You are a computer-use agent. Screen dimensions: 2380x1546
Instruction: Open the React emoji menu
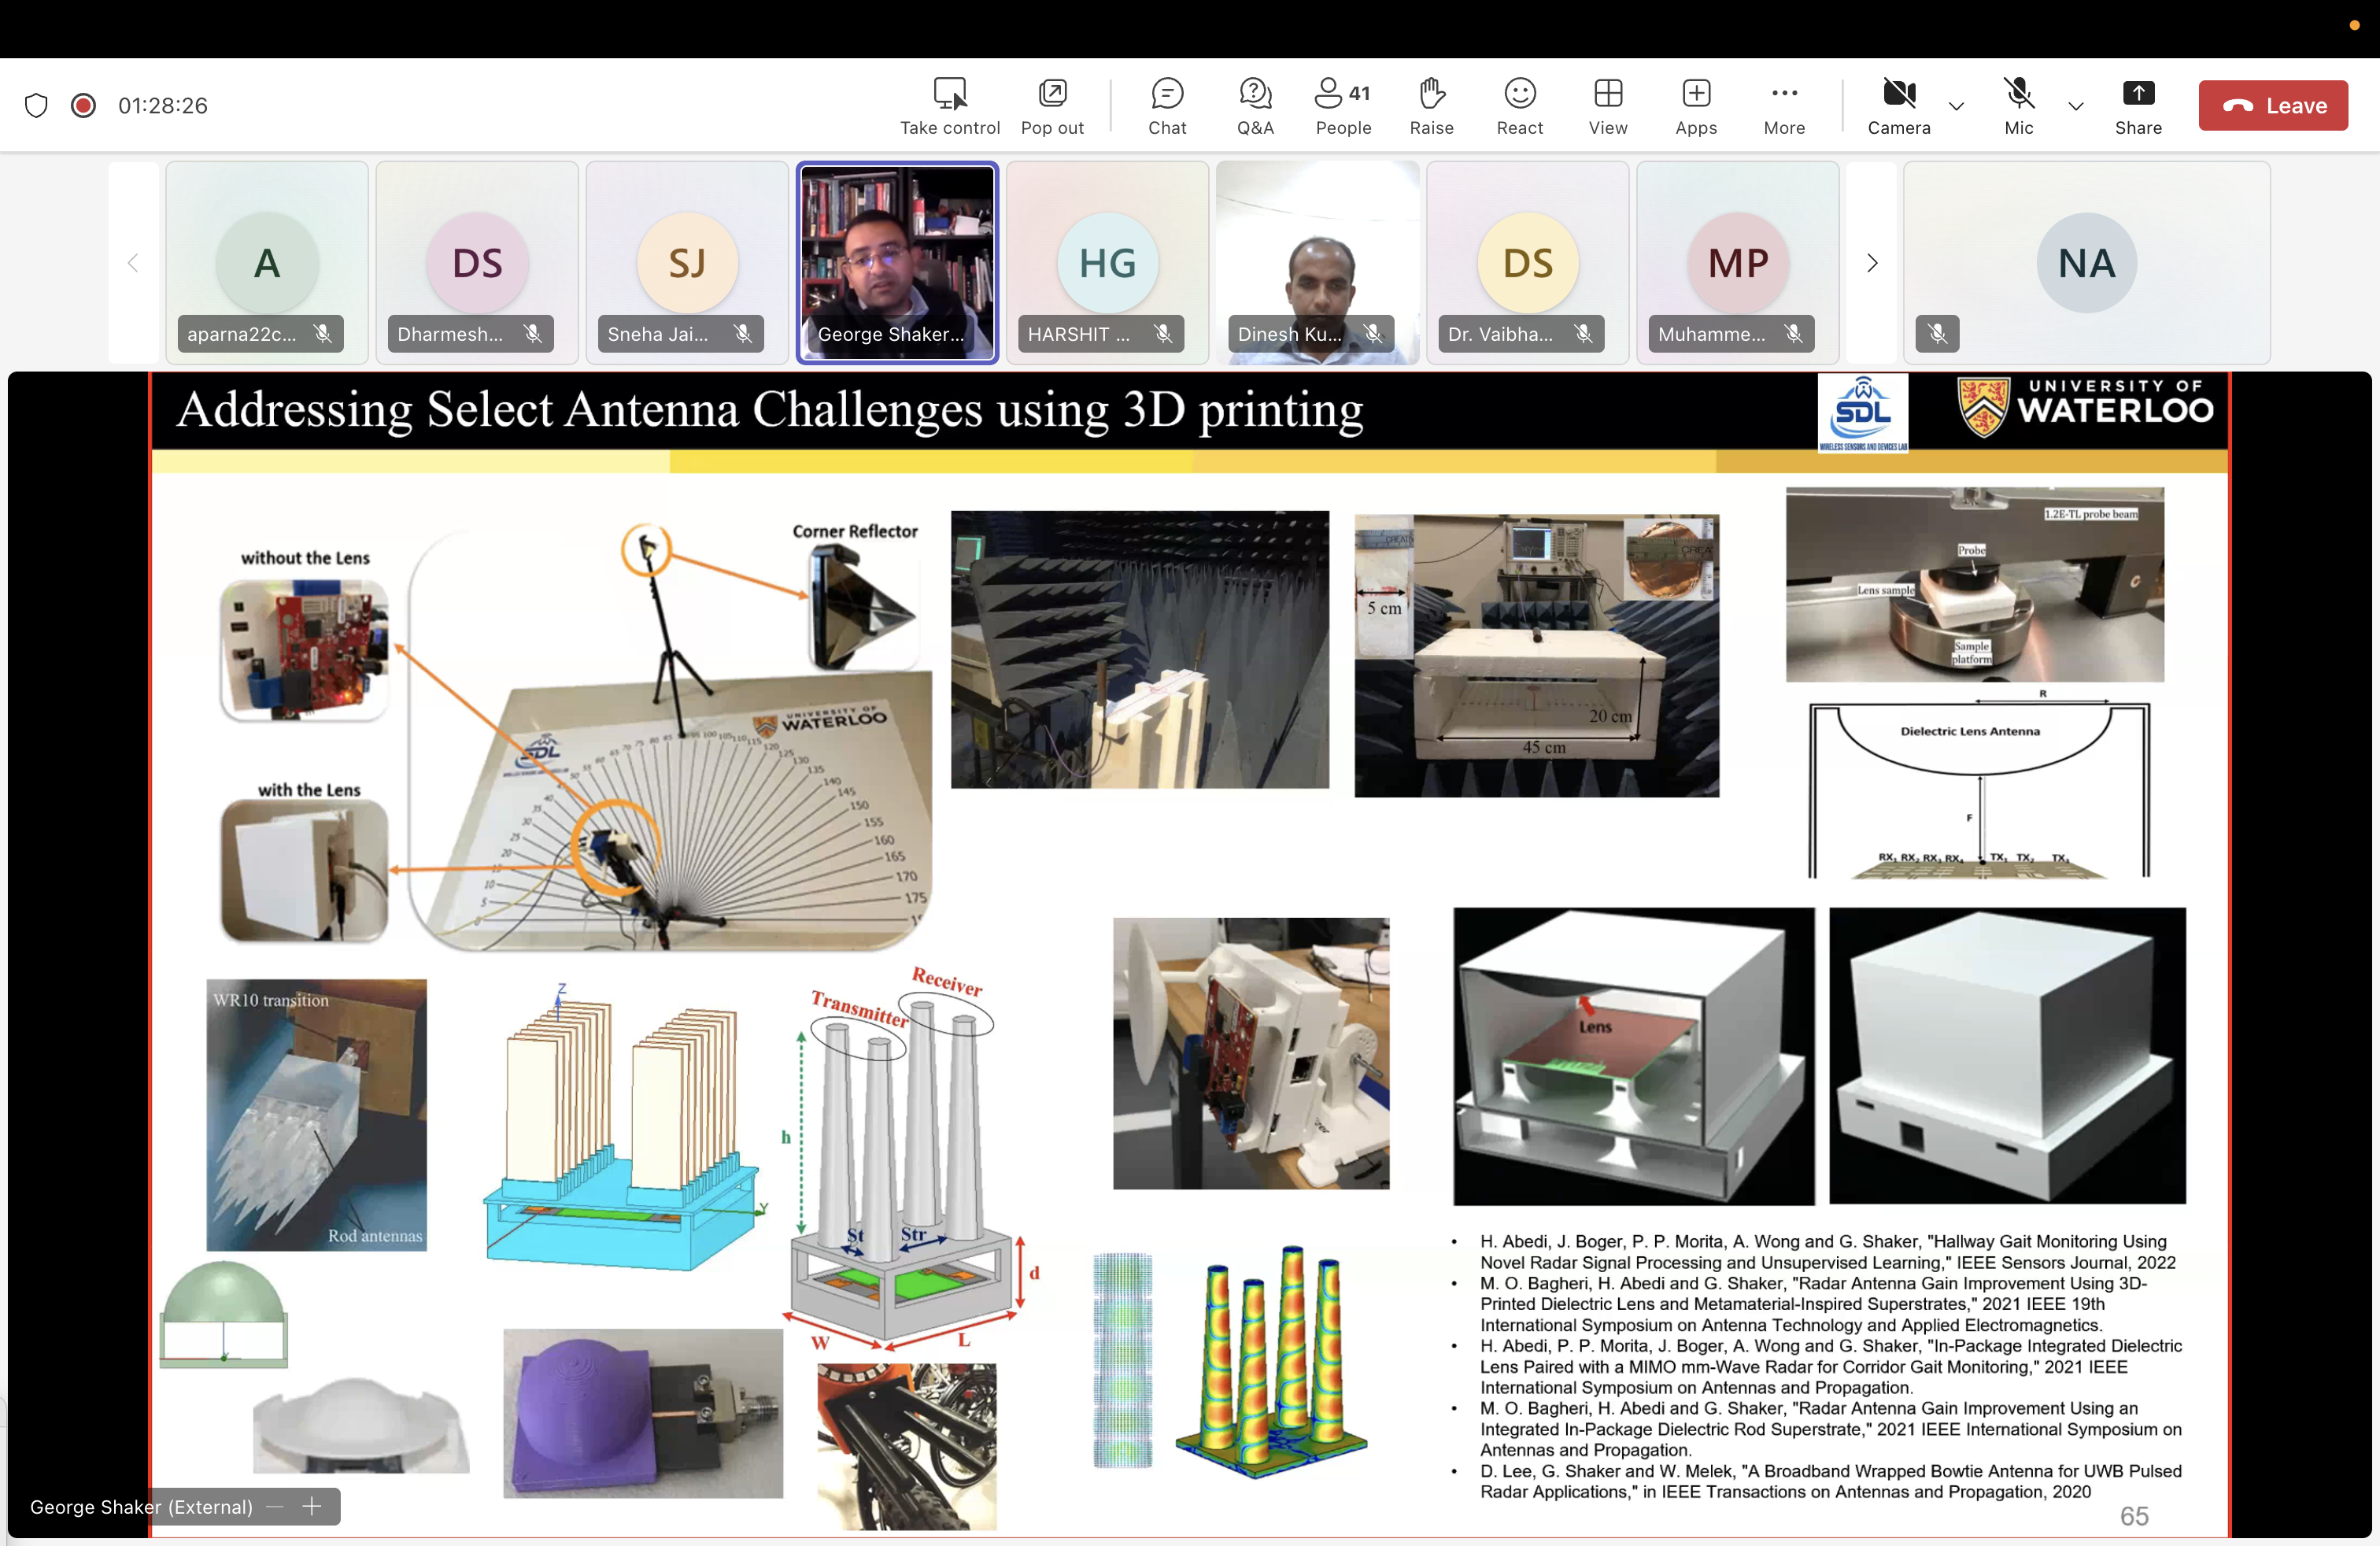pyautogui.click(x=1518, y=105)
